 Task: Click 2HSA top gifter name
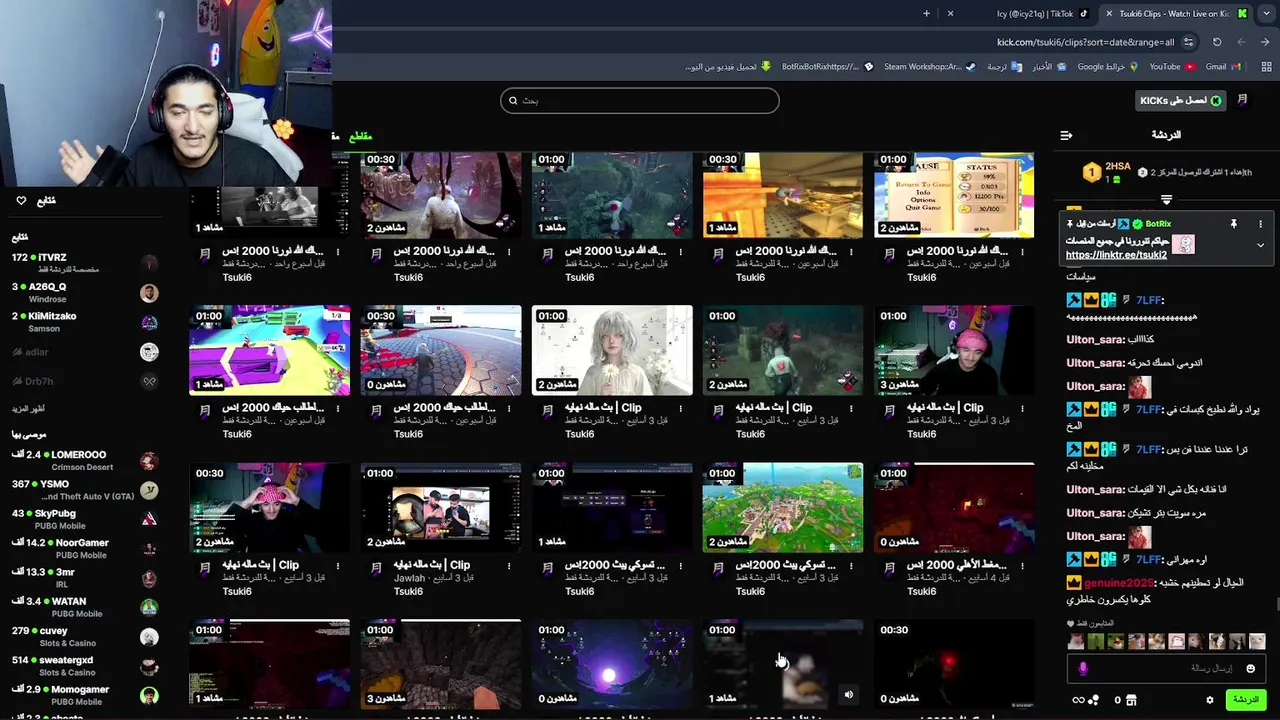[1118, 167]
